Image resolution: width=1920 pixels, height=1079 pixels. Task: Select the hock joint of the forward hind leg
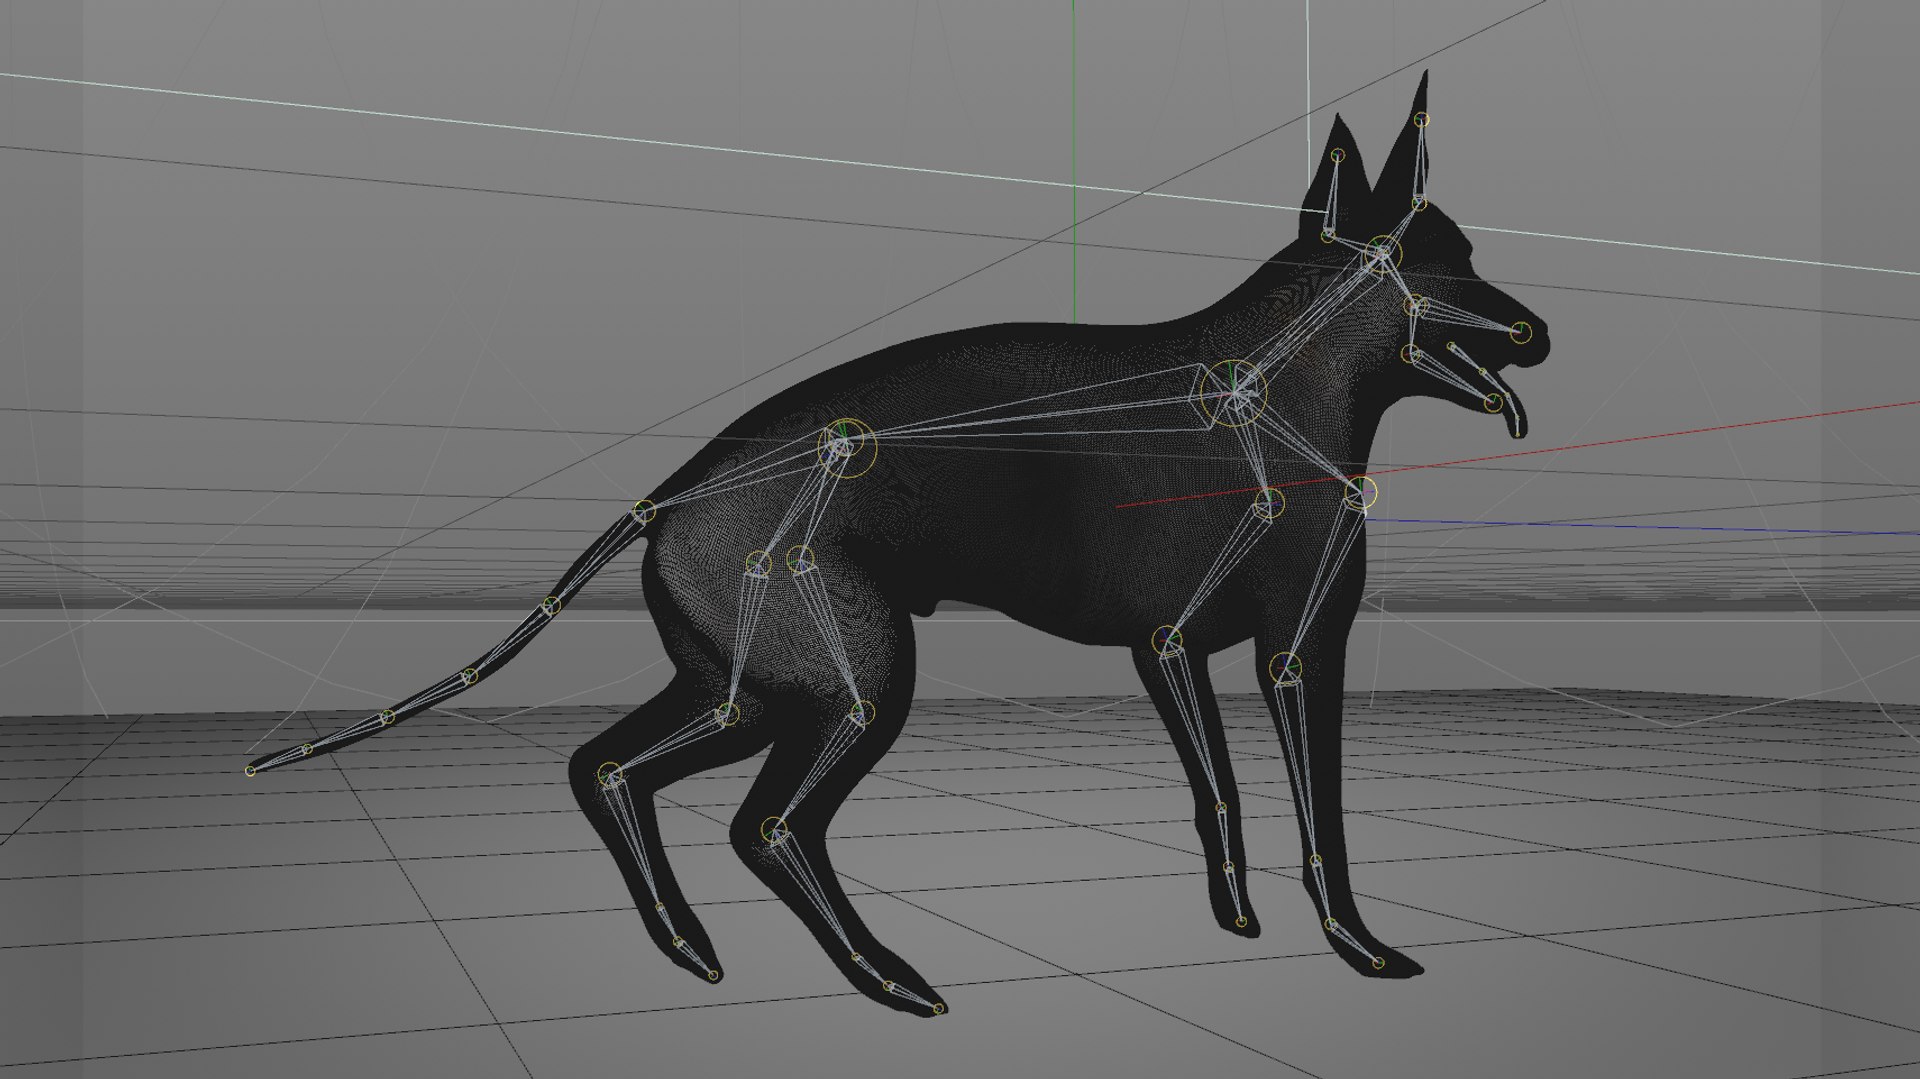click(x=773, y=828)
